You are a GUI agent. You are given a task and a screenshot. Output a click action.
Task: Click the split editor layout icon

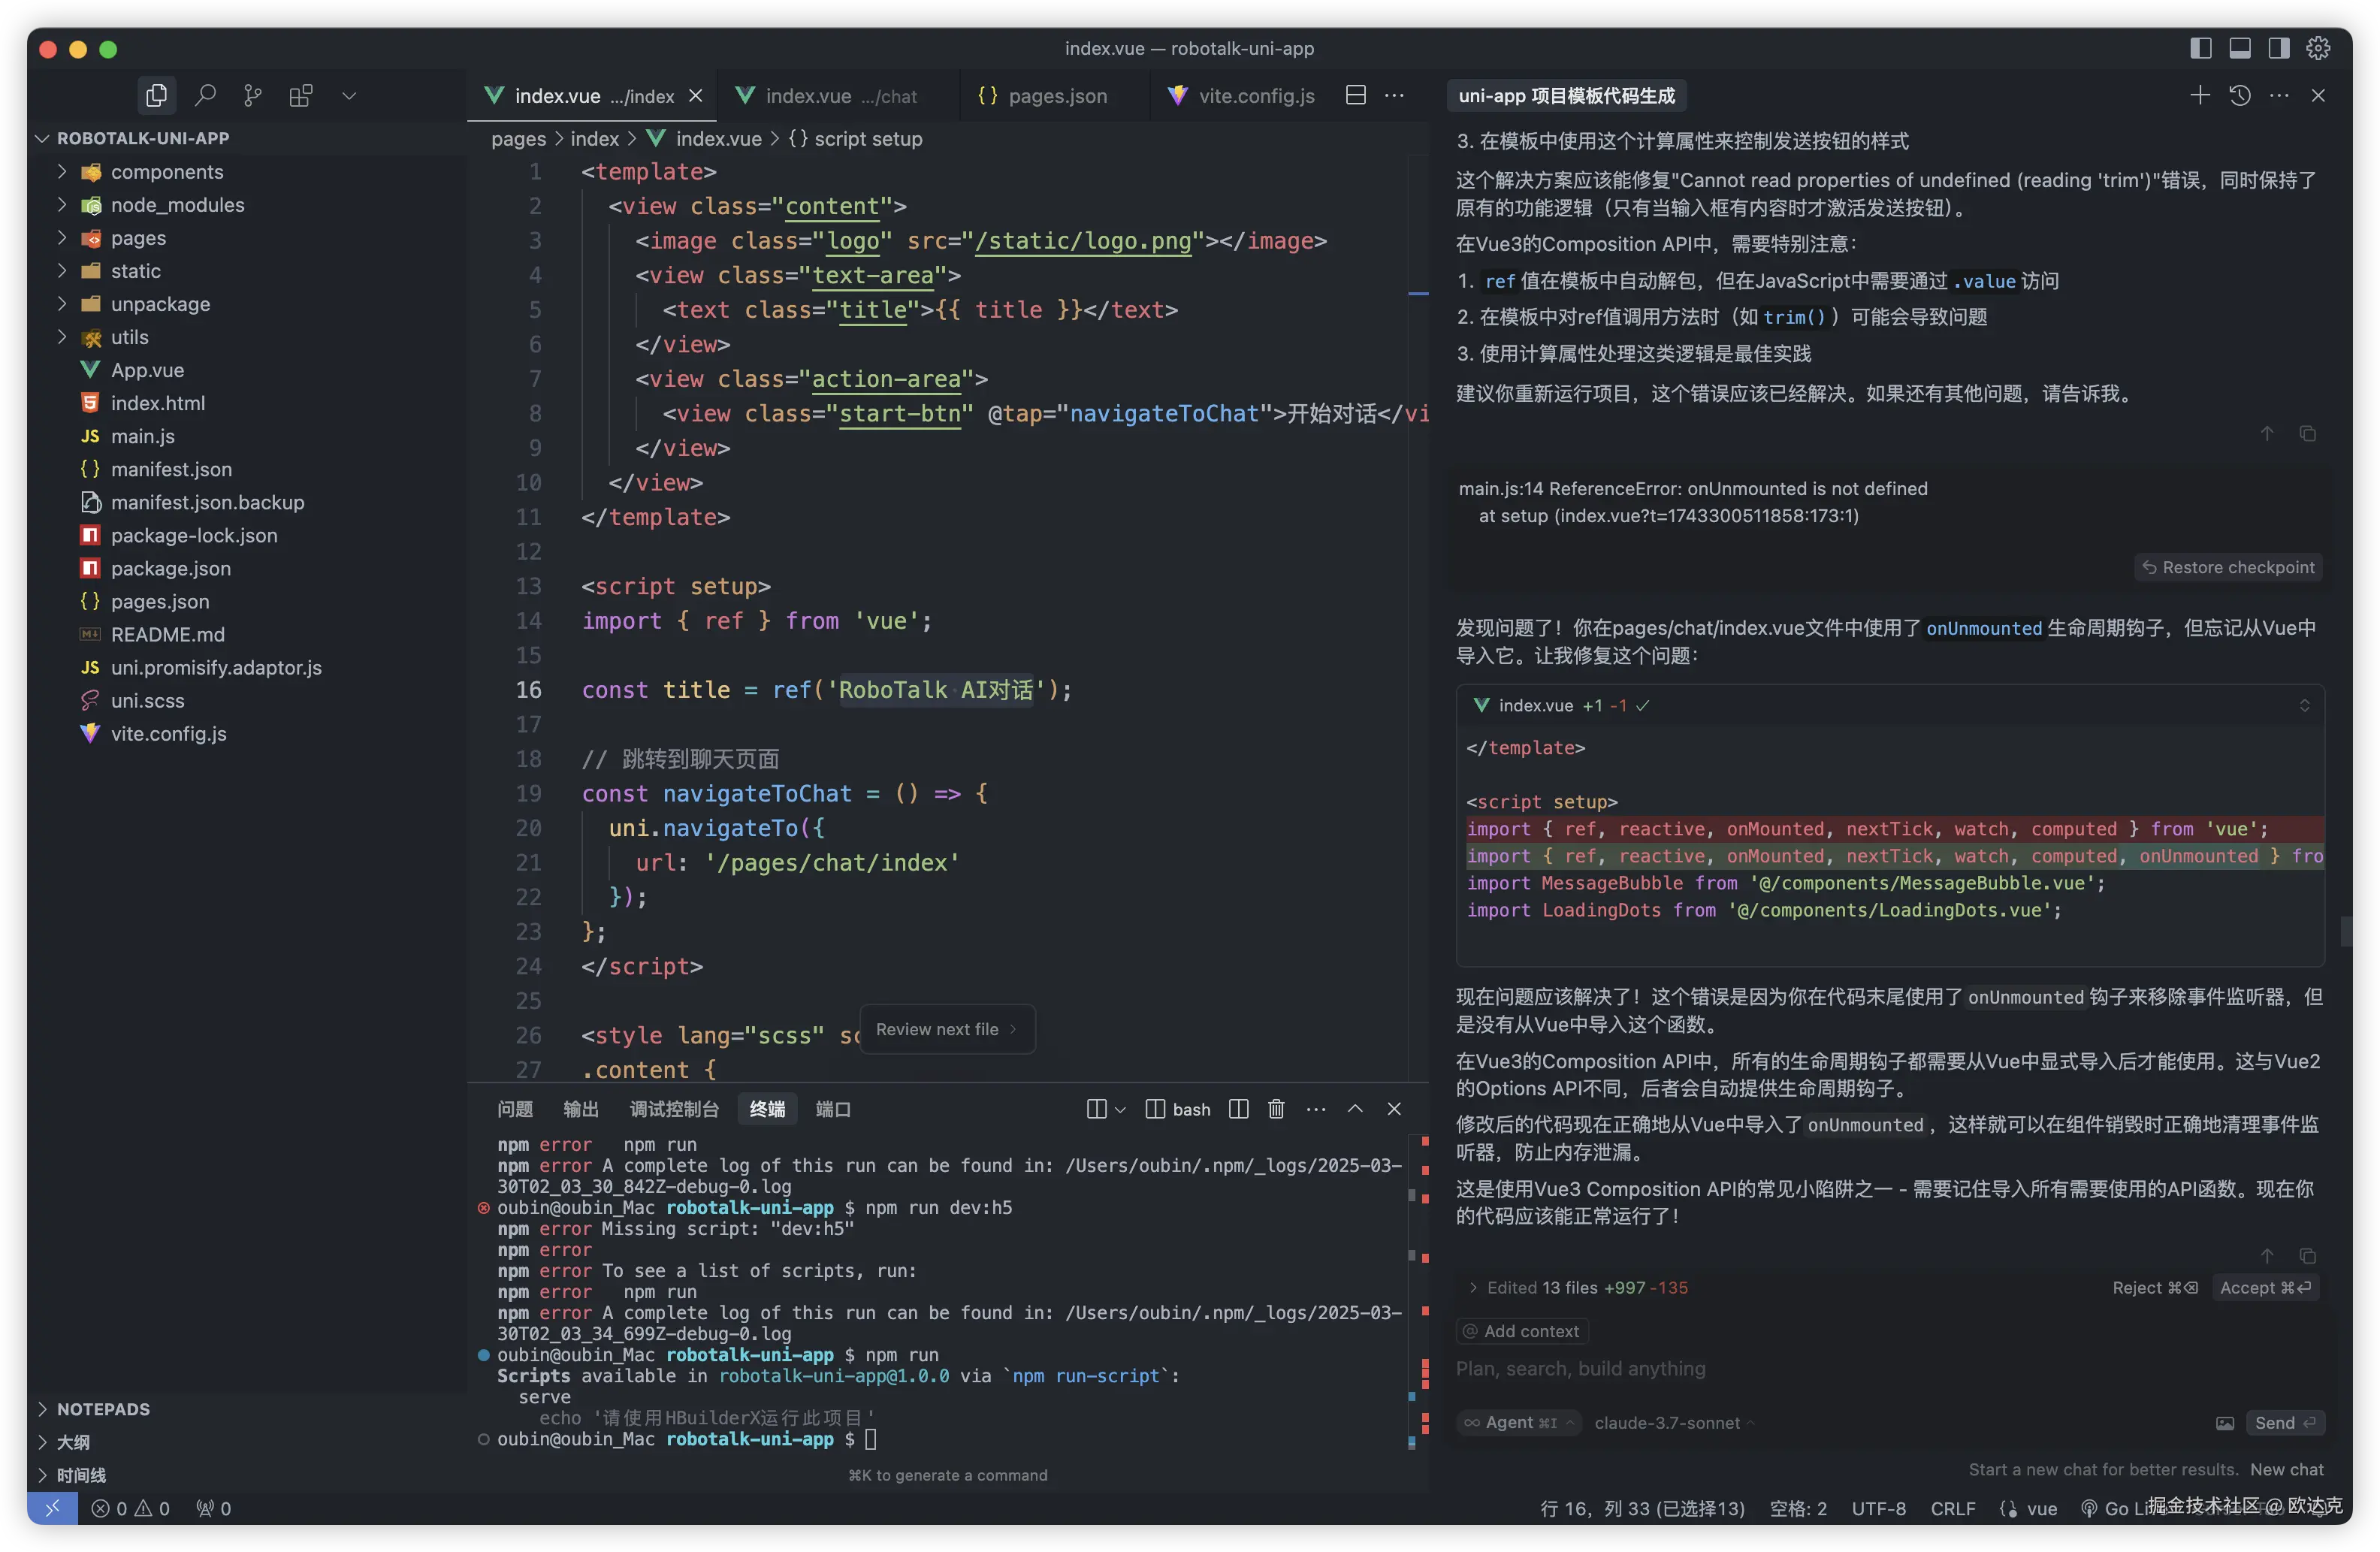1356,95
